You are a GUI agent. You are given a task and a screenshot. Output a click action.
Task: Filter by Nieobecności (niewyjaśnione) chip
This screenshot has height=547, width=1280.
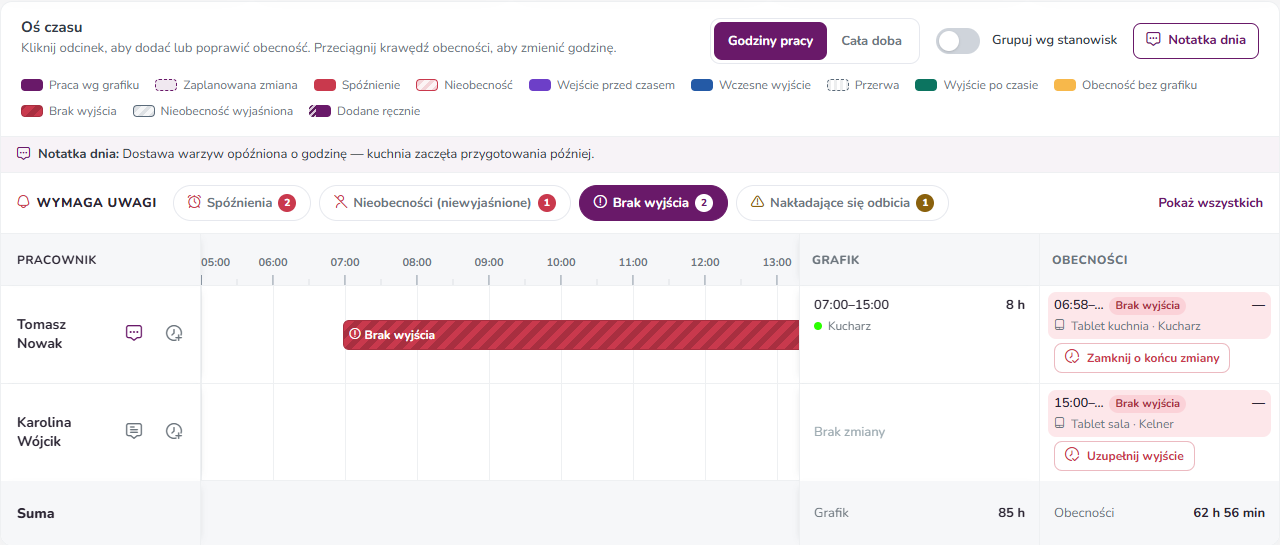click(x=444, y=203)
